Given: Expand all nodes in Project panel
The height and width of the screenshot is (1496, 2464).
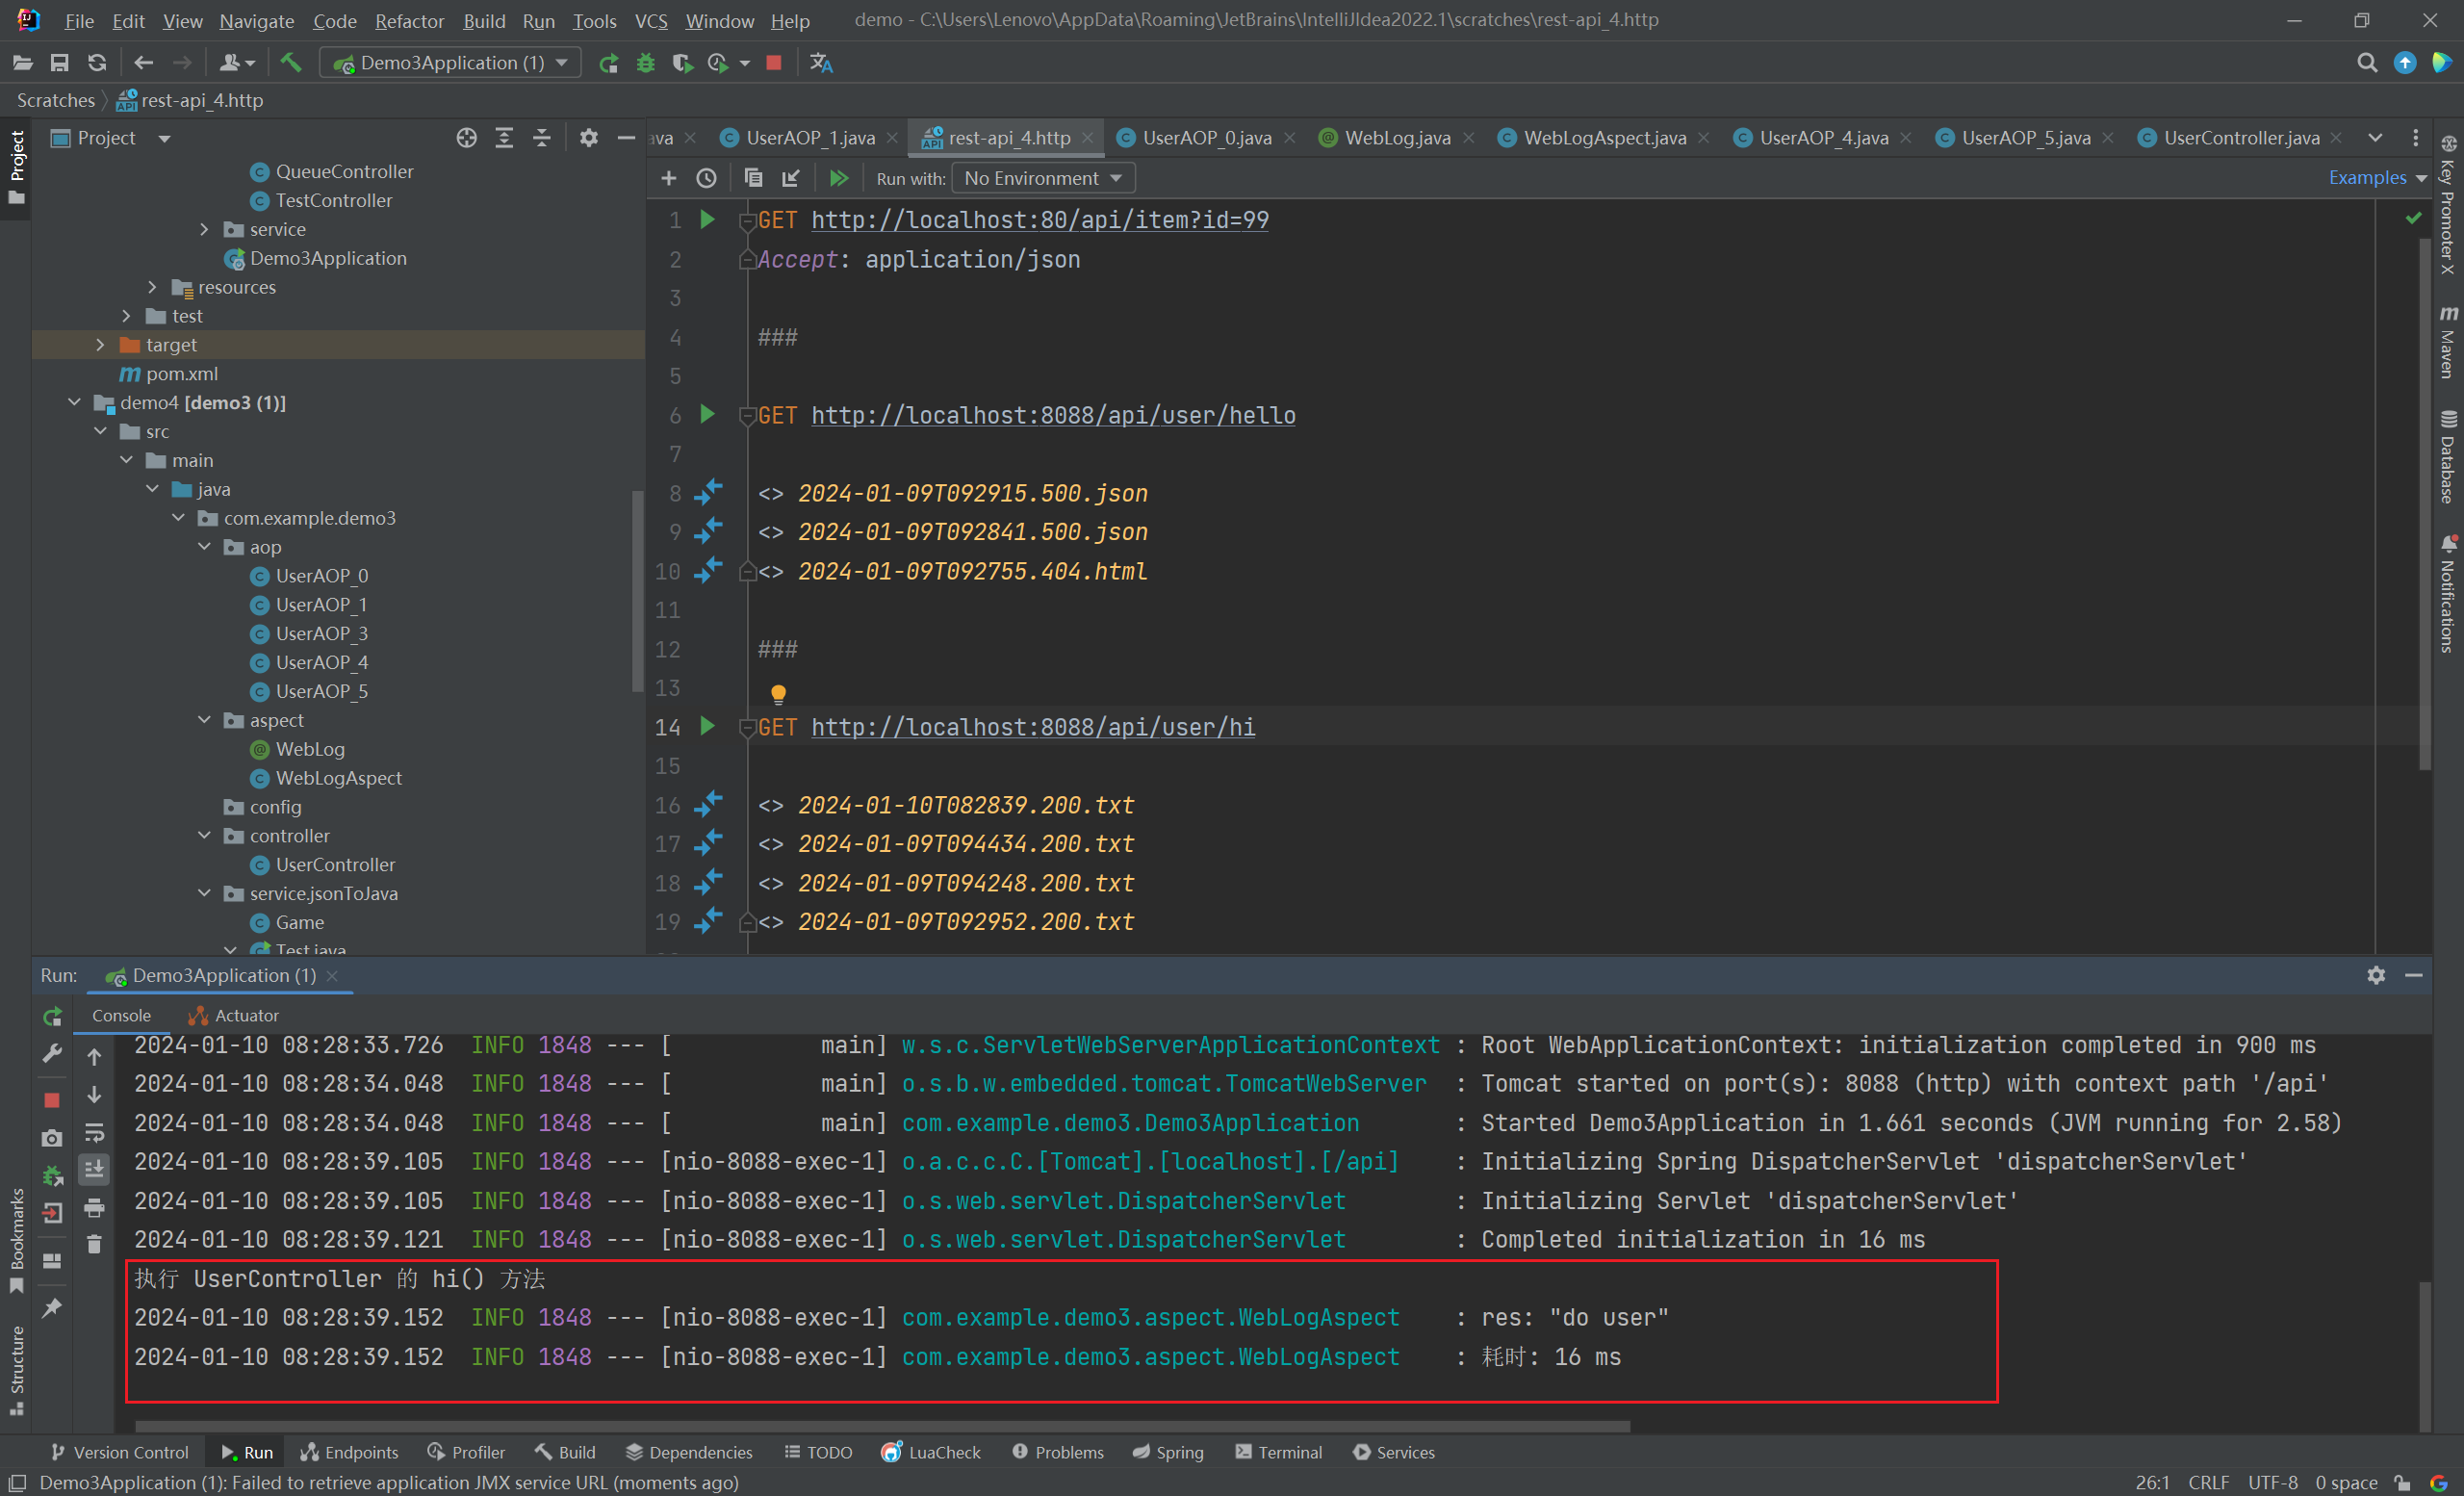Looking at the screenshot, I should coord(504,138).
